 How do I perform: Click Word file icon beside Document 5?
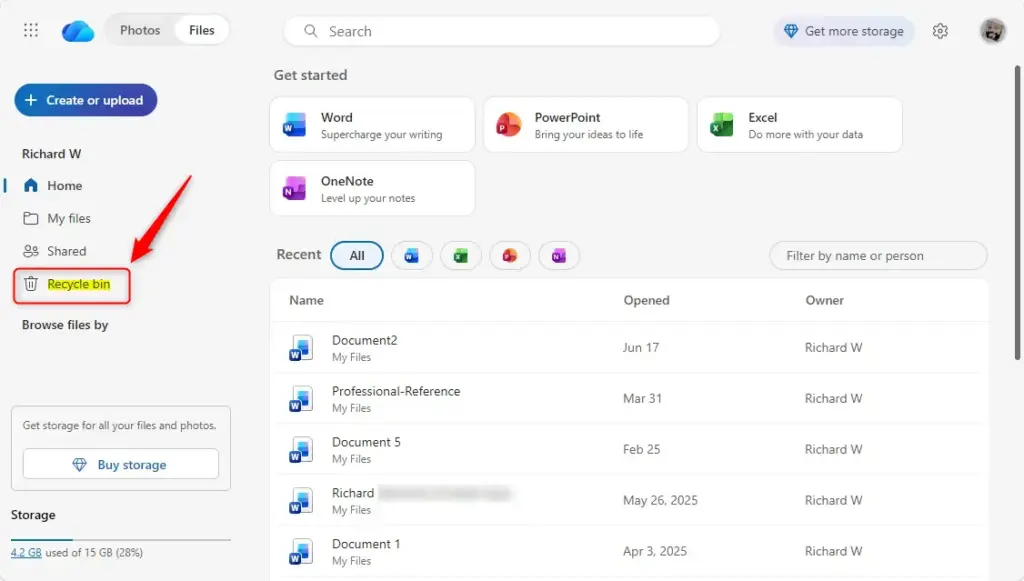pyautogui.click(x=301, y=450)
